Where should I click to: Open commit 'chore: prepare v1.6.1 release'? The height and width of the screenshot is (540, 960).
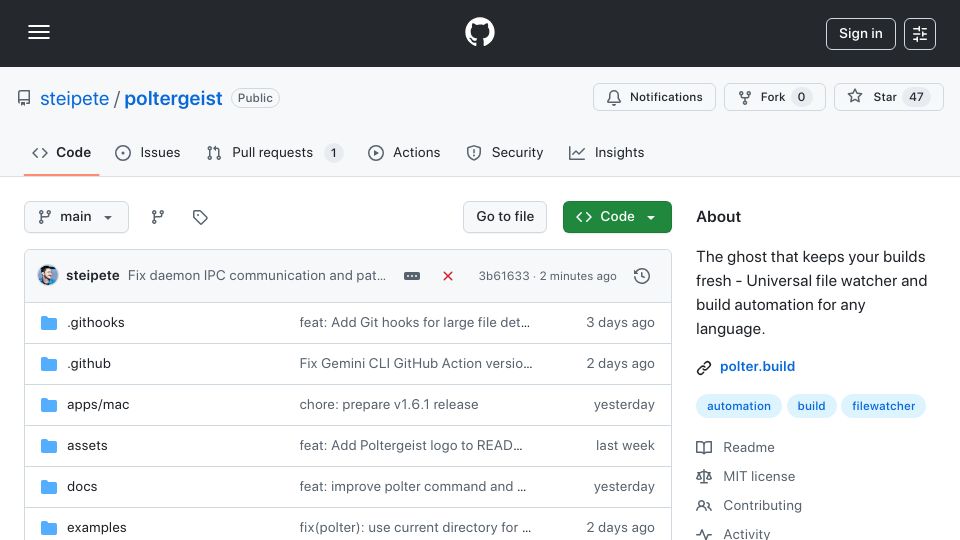tap(389, 405)
